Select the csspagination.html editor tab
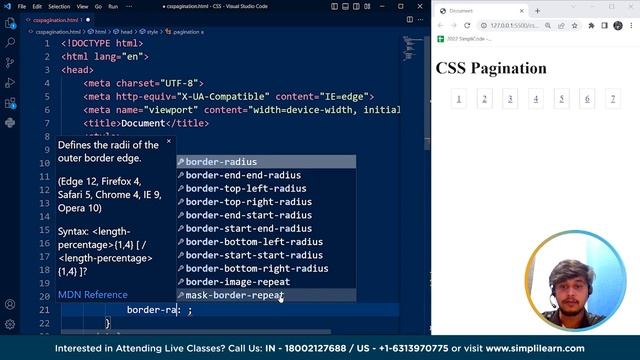Image resolution: width=640 pixels, height=360 pixels. (x=57, y=20)
